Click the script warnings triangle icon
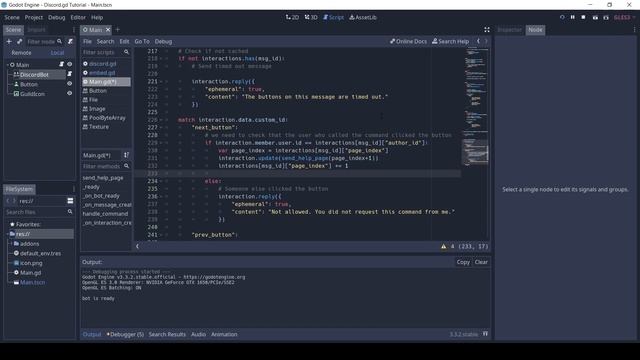The width and height of the screenshot is (640, 360). [444, 247]
